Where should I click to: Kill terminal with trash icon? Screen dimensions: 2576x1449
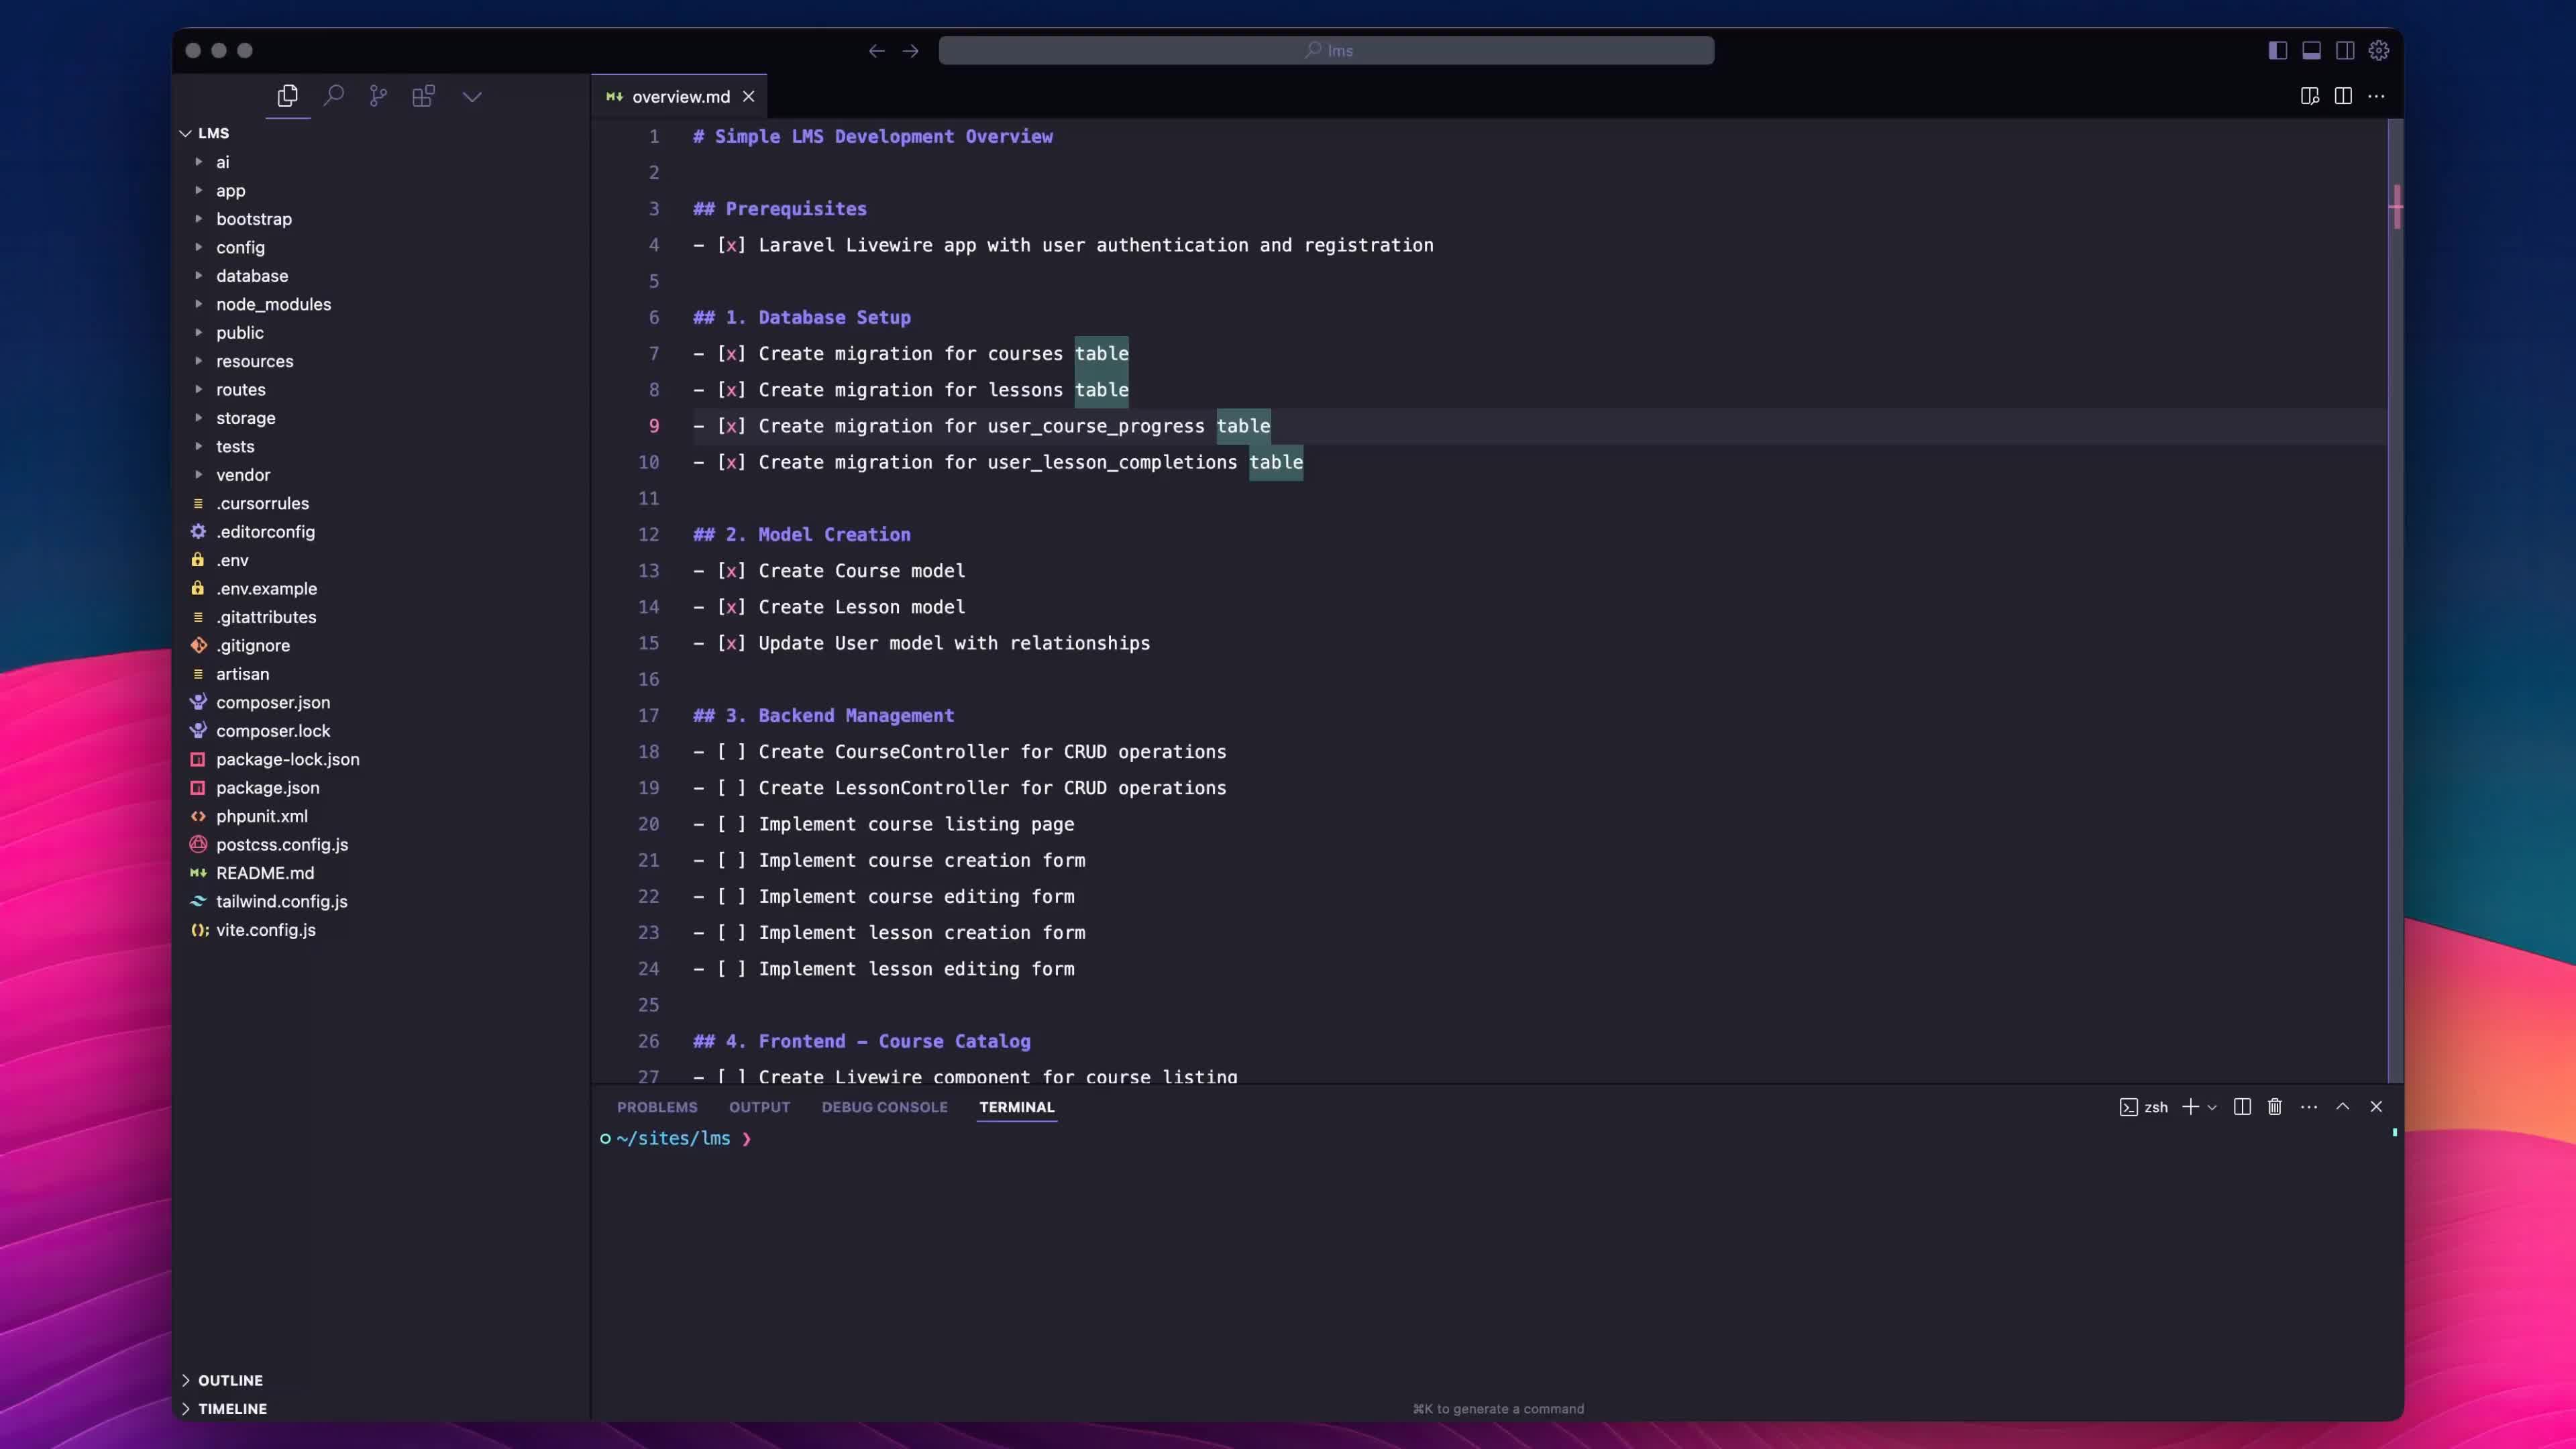(x=2275, y=1107)
